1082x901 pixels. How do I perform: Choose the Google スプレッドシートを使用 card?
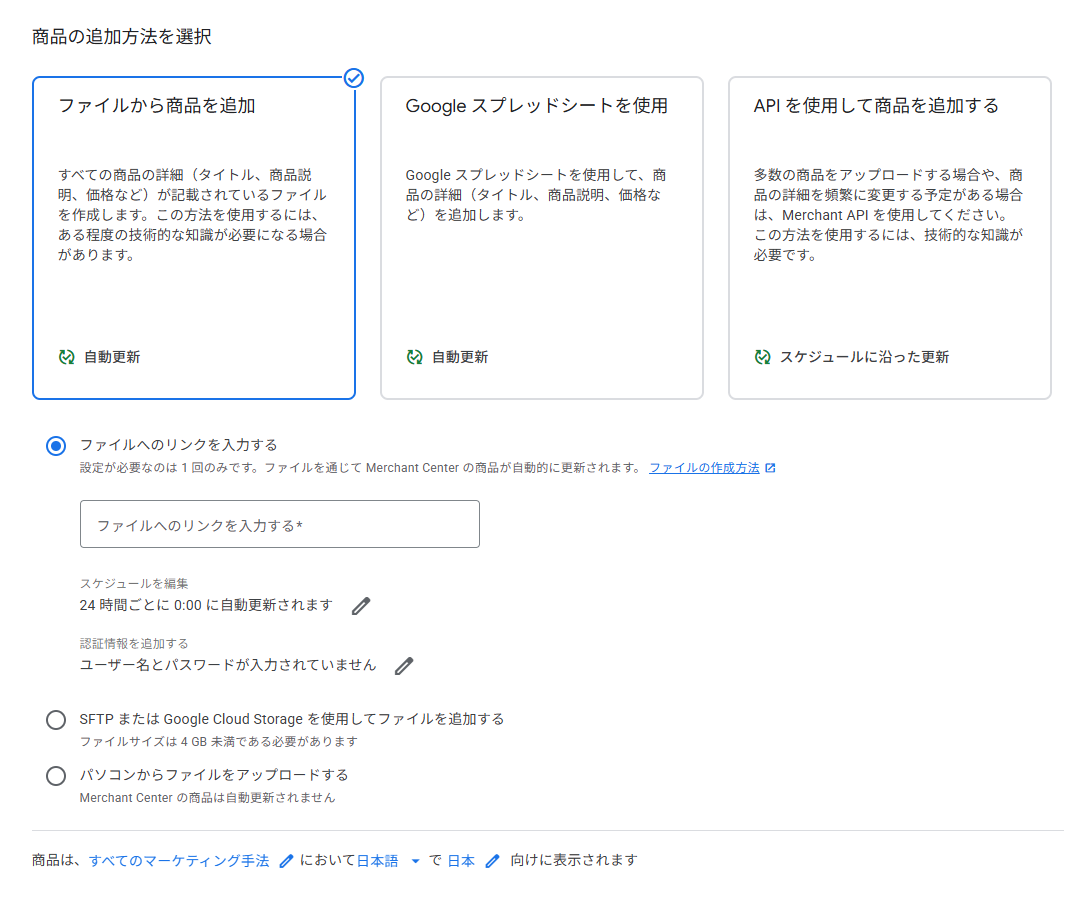pyautogui.click(x=542, y=238)
